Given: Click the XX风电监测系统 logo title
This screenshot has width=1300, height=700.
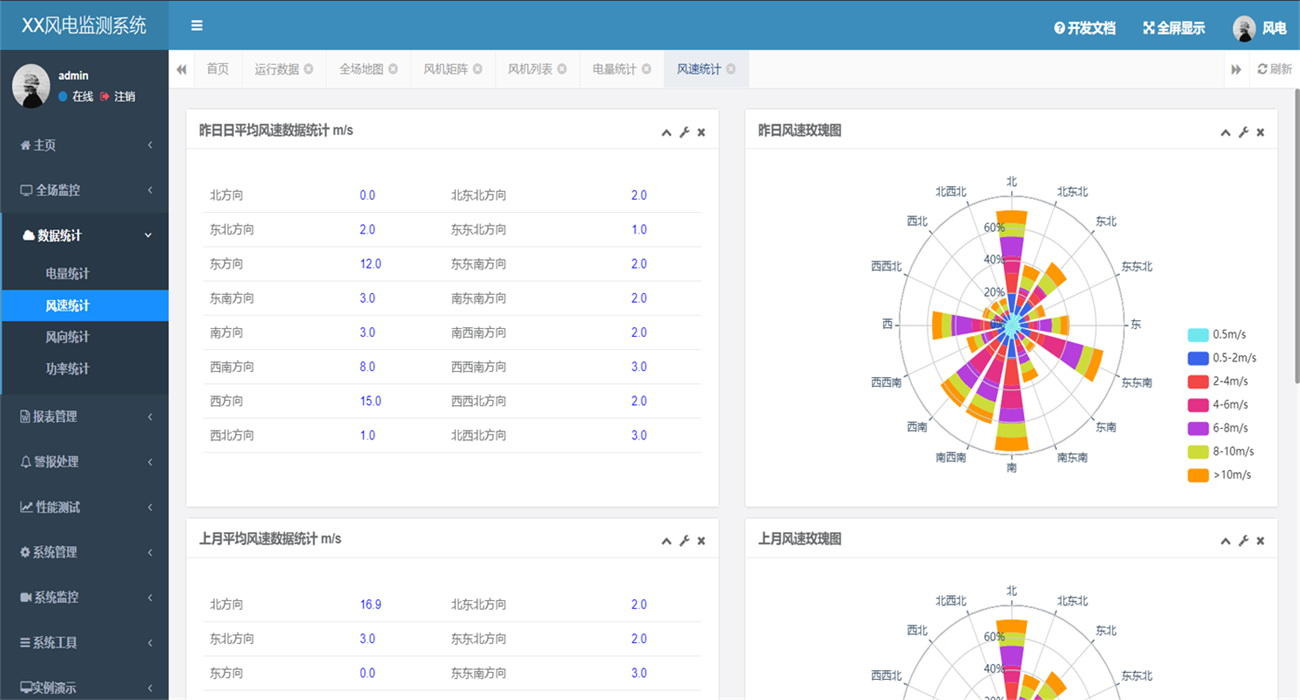Looking at the screenshot, I should 84,26.
